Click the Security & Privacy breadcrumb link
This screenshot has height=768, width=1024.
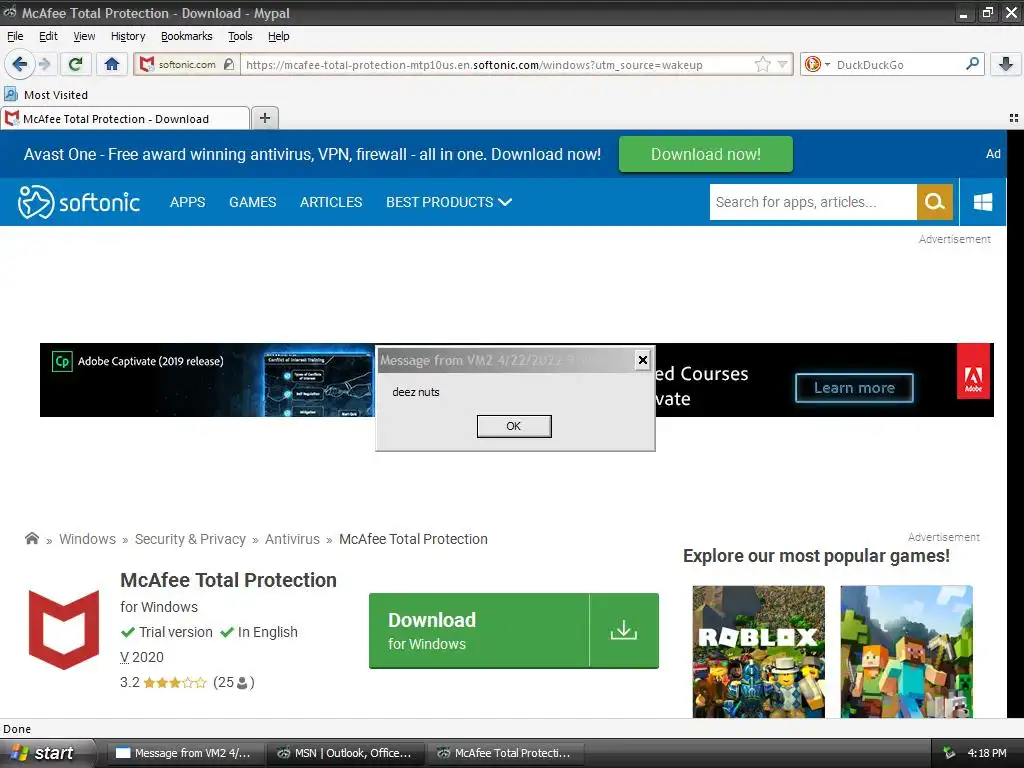click(x=190, y=539)
